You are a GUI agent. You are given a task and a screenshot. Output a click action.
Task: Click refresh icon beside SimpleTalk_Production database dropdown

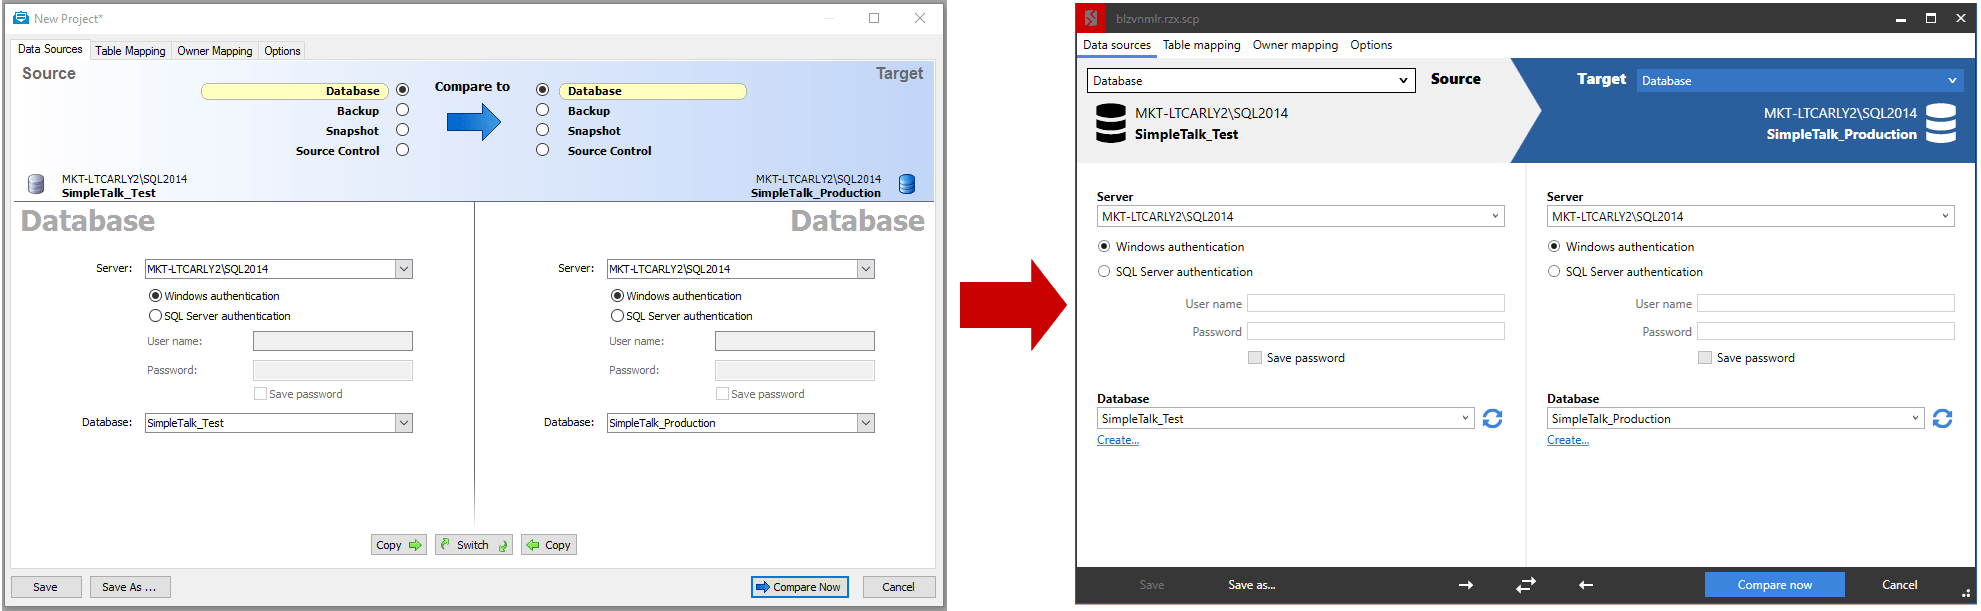[1942, 419]
